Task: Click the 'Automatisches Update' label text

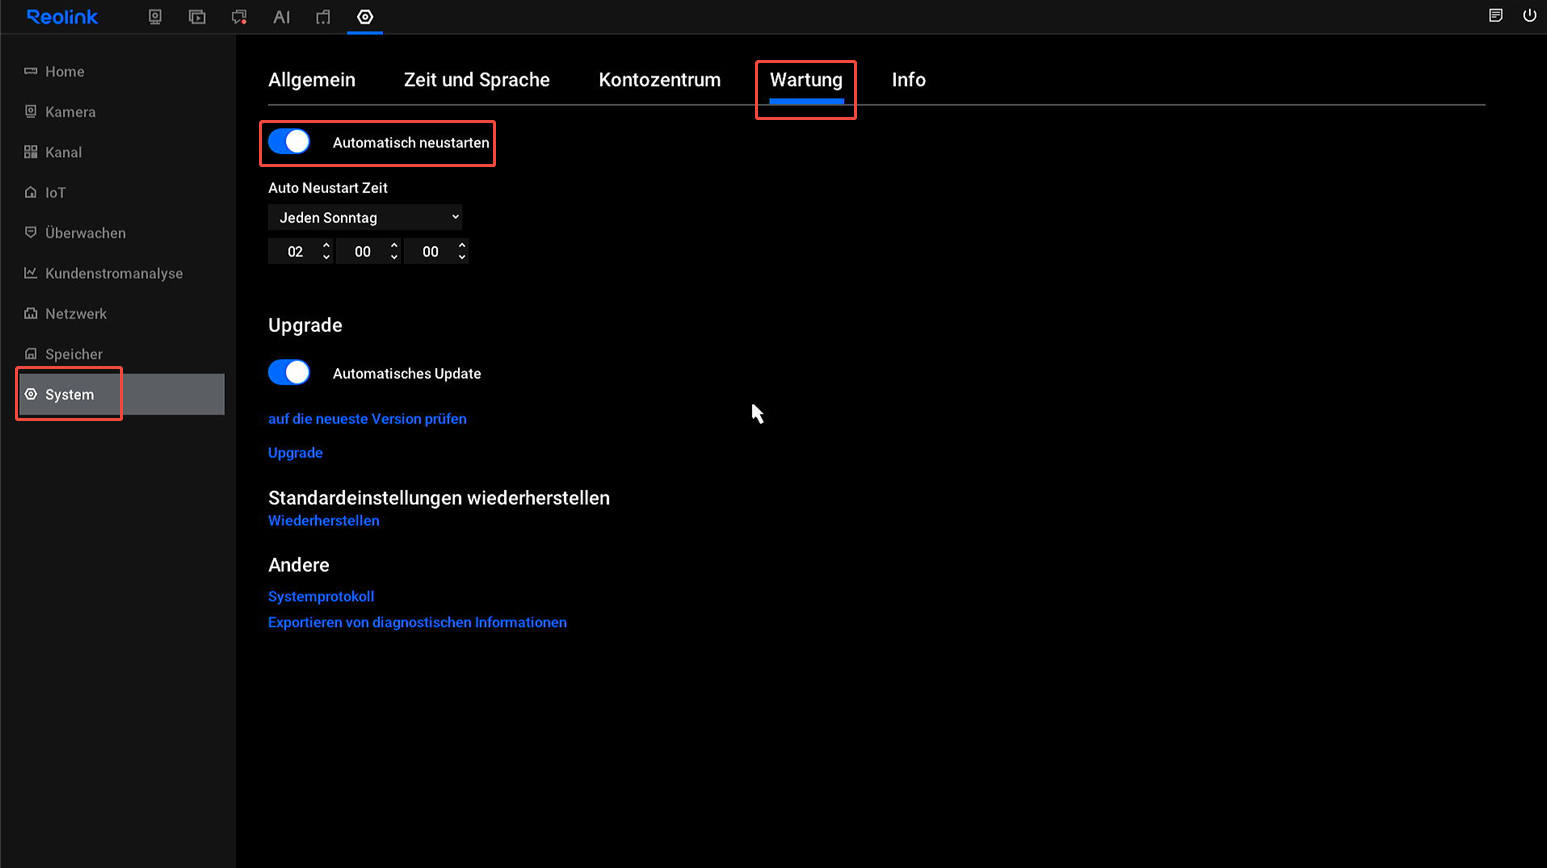Action: click(407, 373)
